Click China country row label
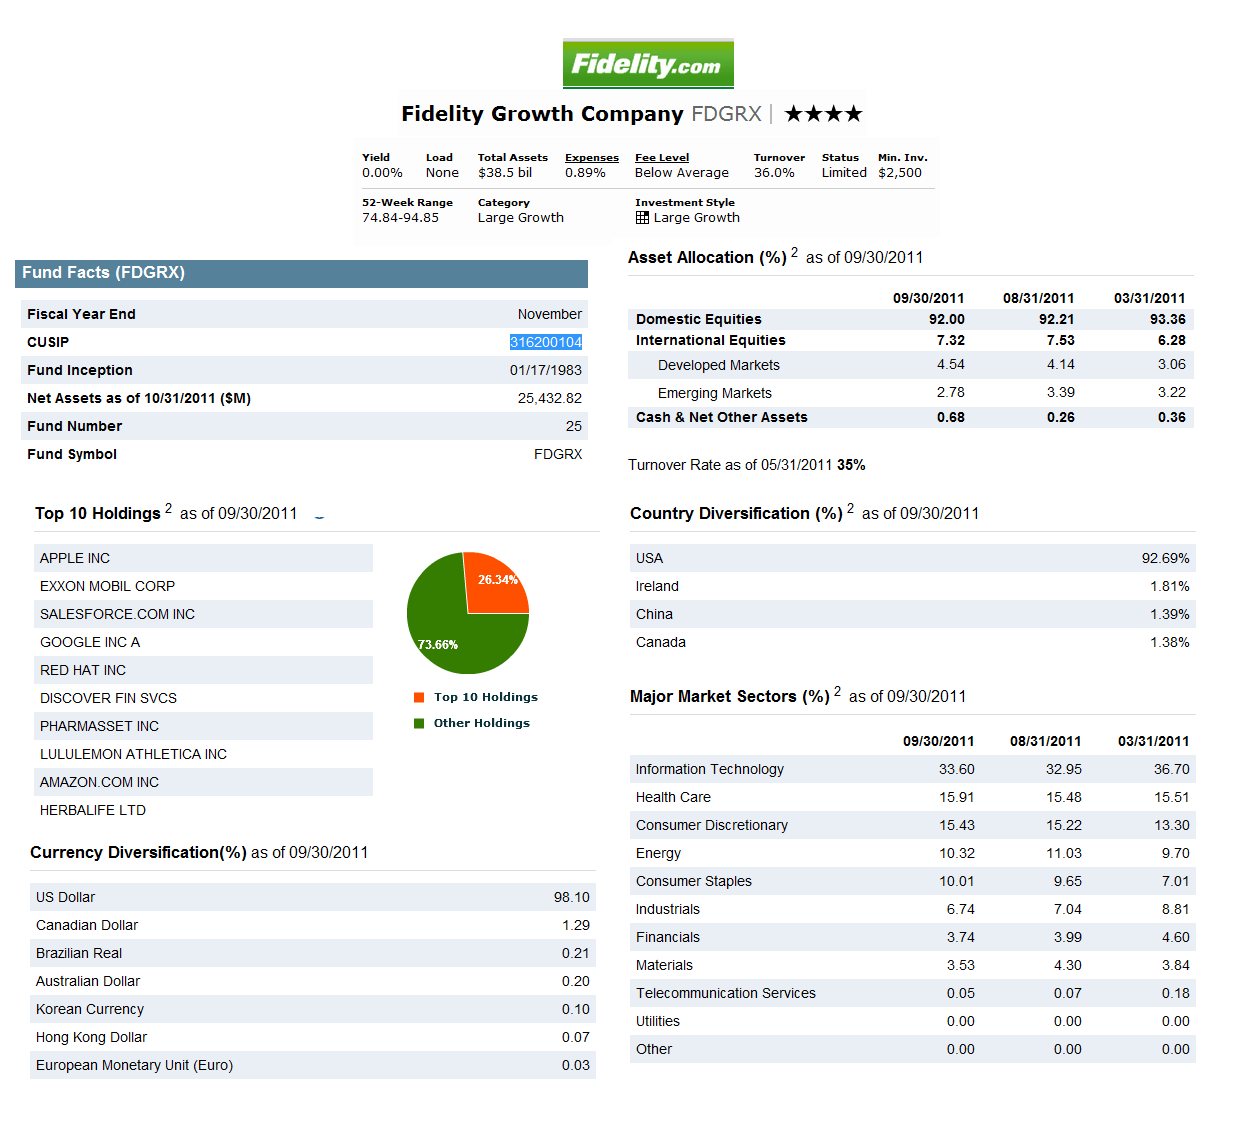The width and height of the screenshot is (1253, 1141). (654, 614)
